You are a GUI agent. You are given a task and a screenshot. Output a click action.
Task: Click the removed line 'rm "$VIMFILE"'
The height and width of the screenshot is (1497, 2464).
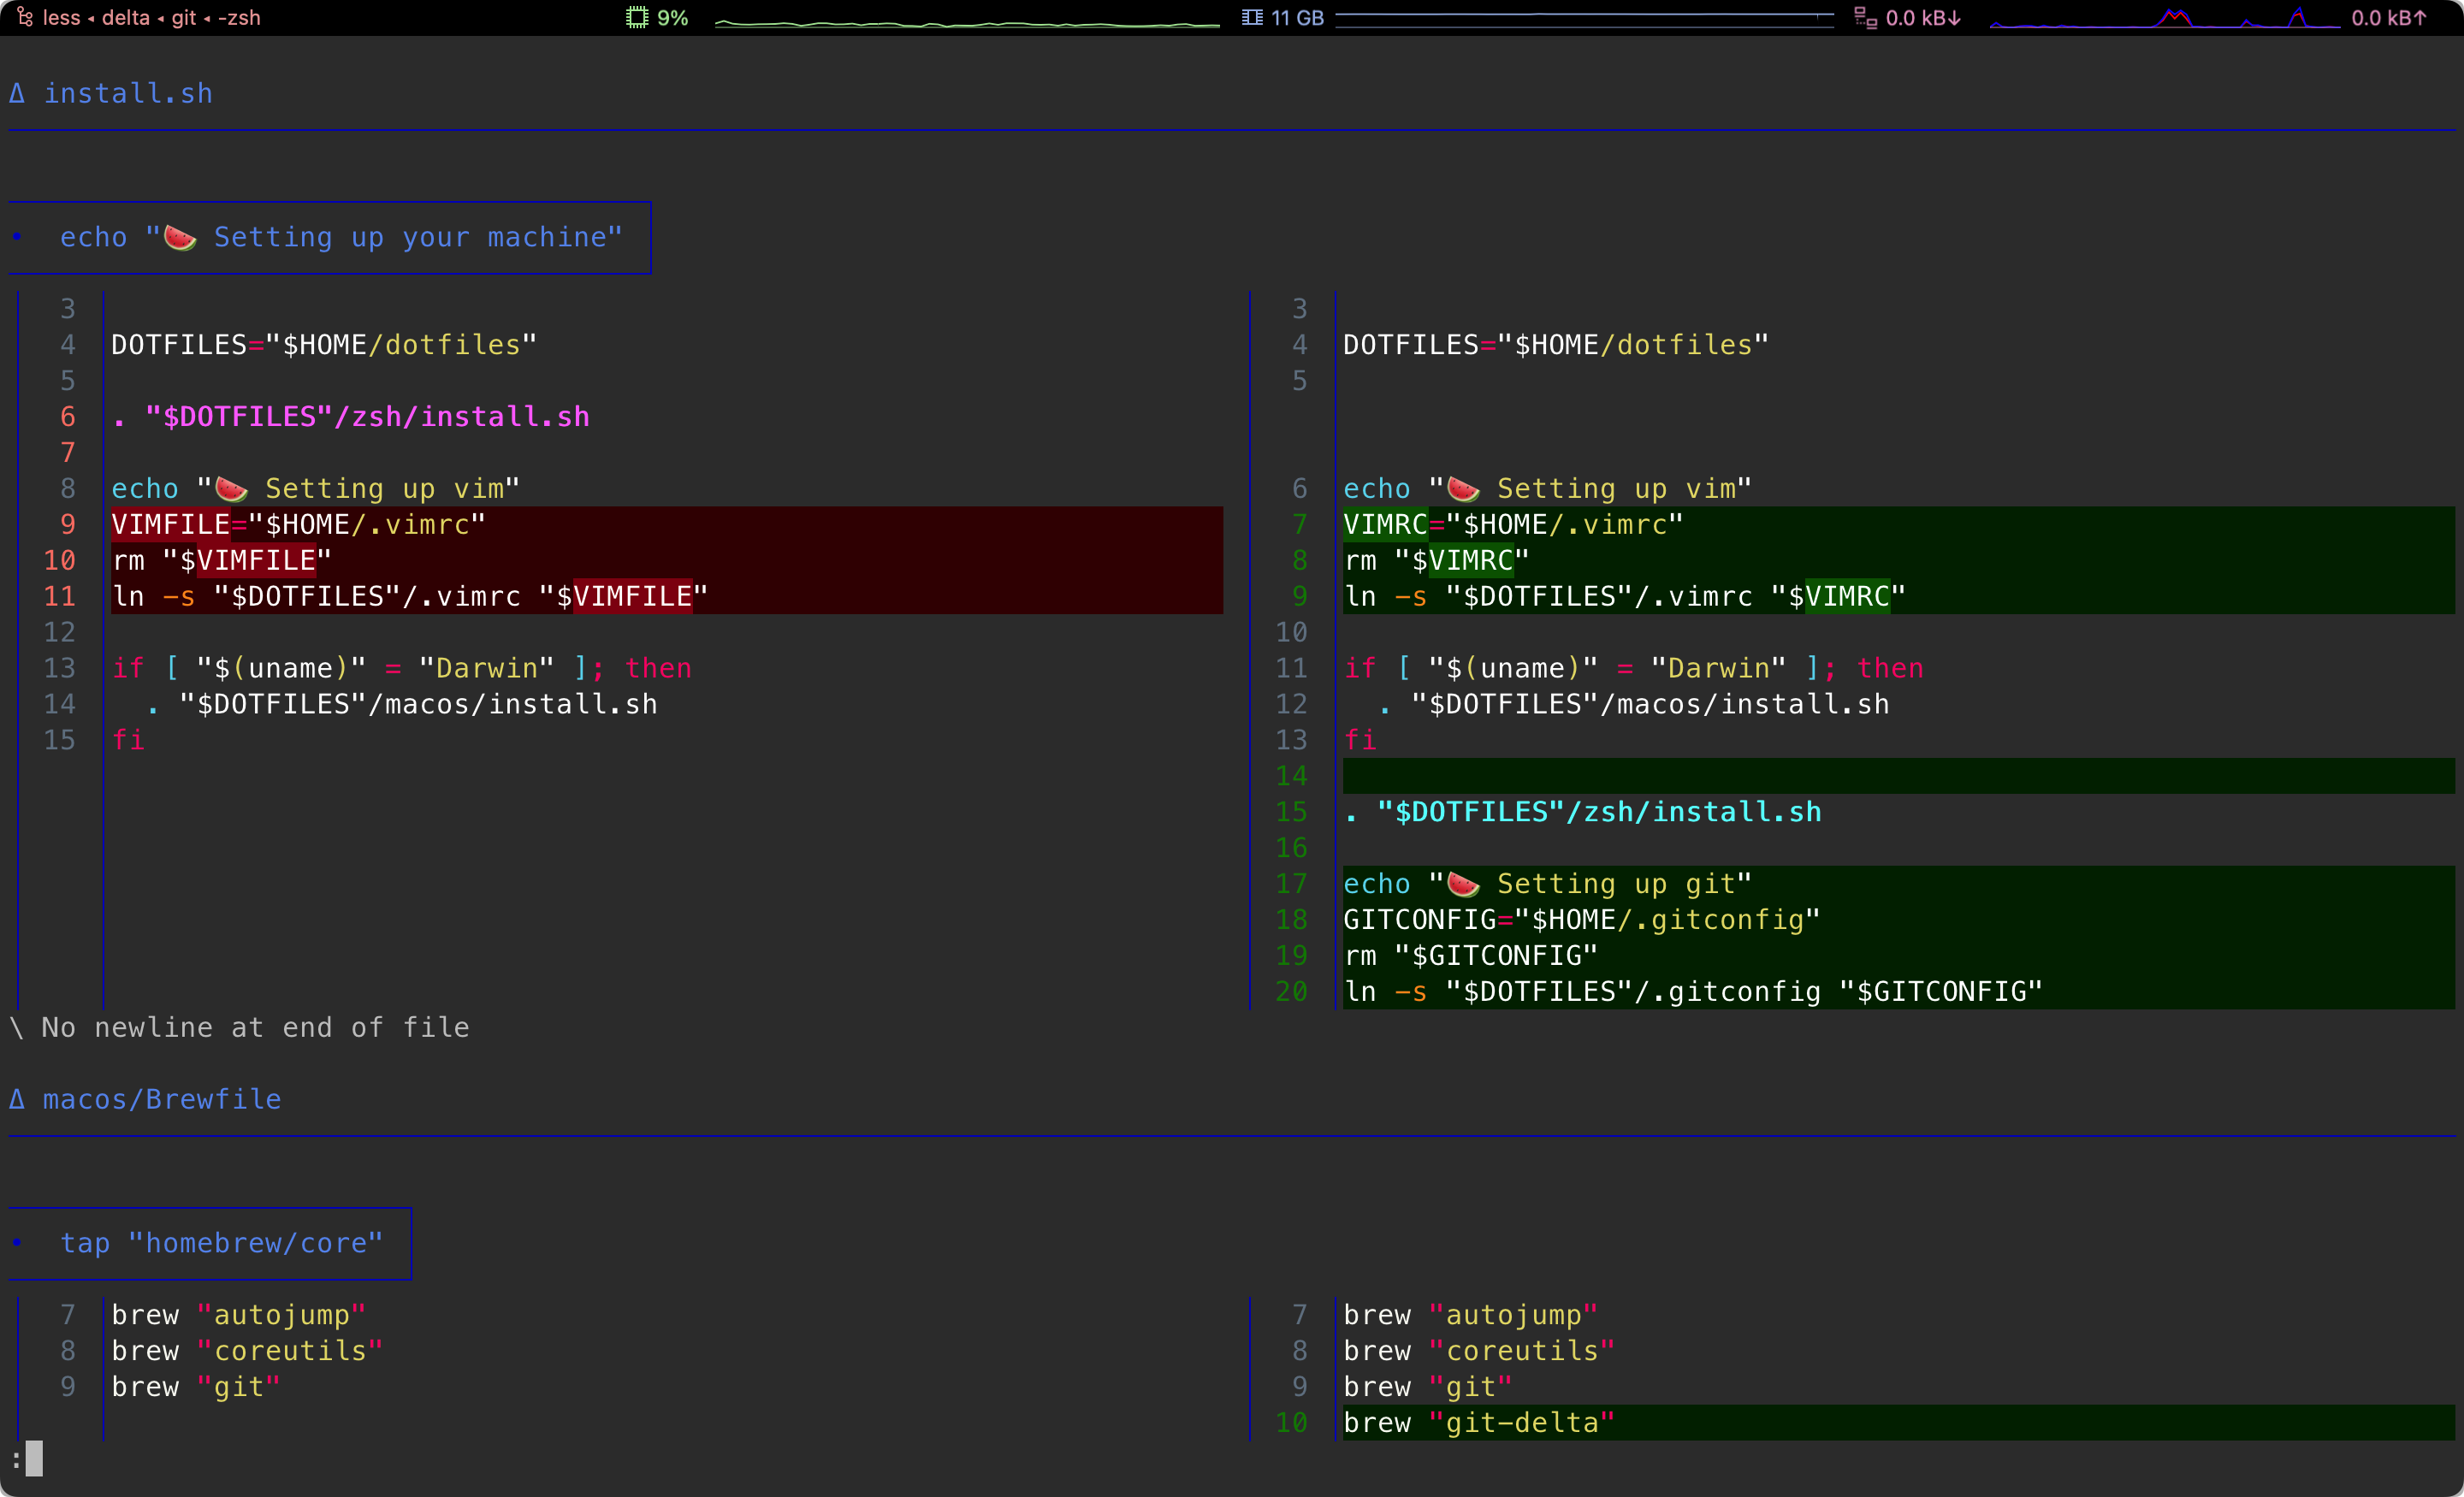click(x=221, y=560)
